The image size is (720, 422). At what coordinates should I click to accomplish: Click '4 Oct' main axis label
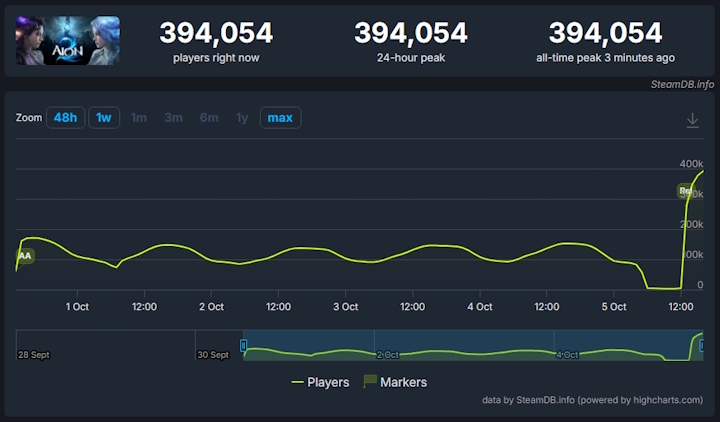point(479,307)
